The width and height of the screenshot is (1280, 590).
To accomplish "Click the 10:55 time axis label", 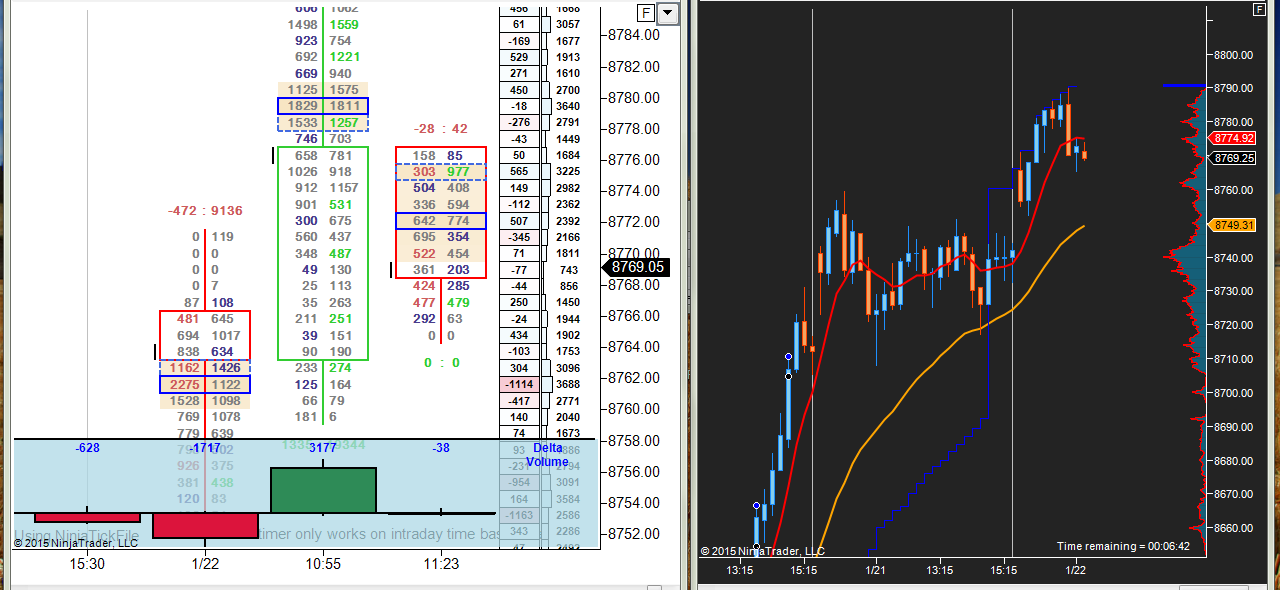I will (323, 564).
